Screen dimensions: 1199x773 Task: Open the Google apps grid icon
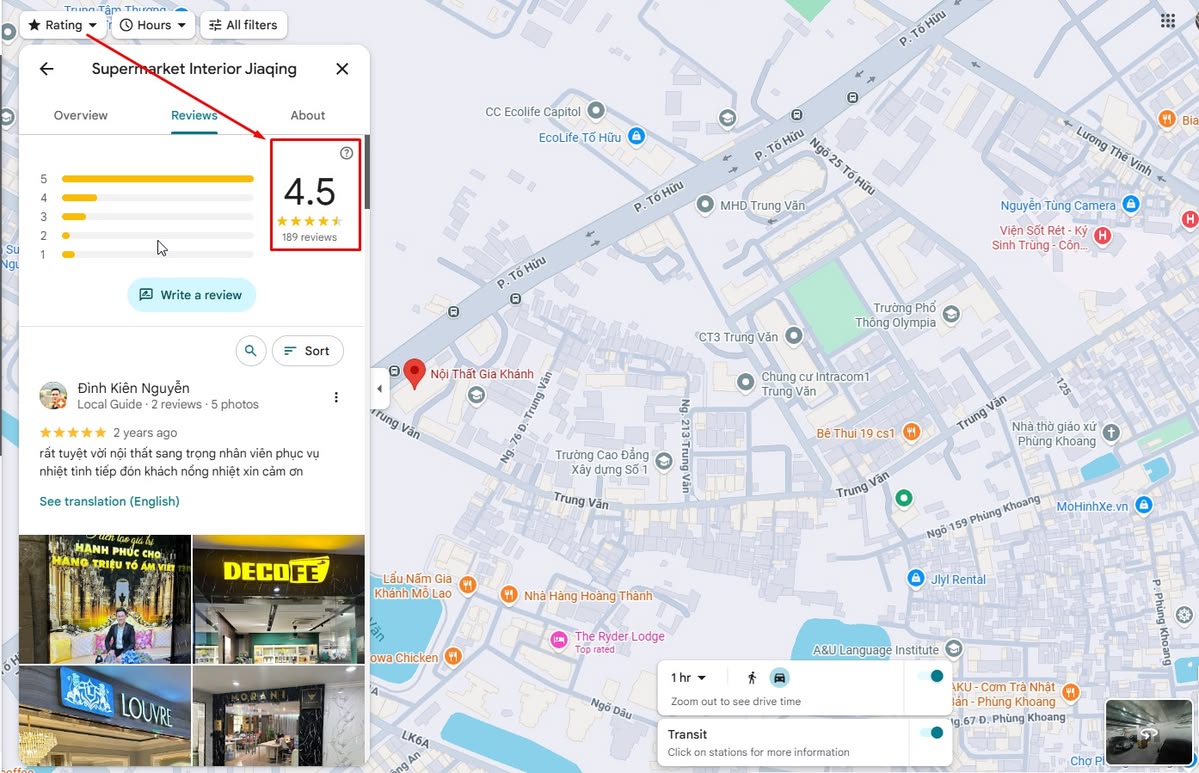tap(1167, 20)
